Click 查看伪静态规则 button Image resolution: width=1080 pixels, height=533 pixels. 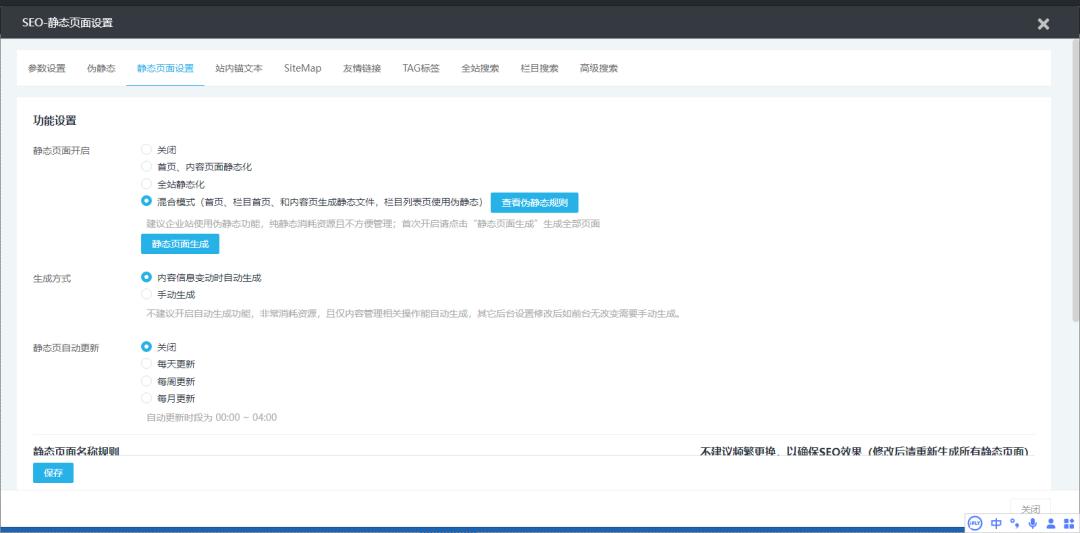pyautogui.click(x=534, y=202)
